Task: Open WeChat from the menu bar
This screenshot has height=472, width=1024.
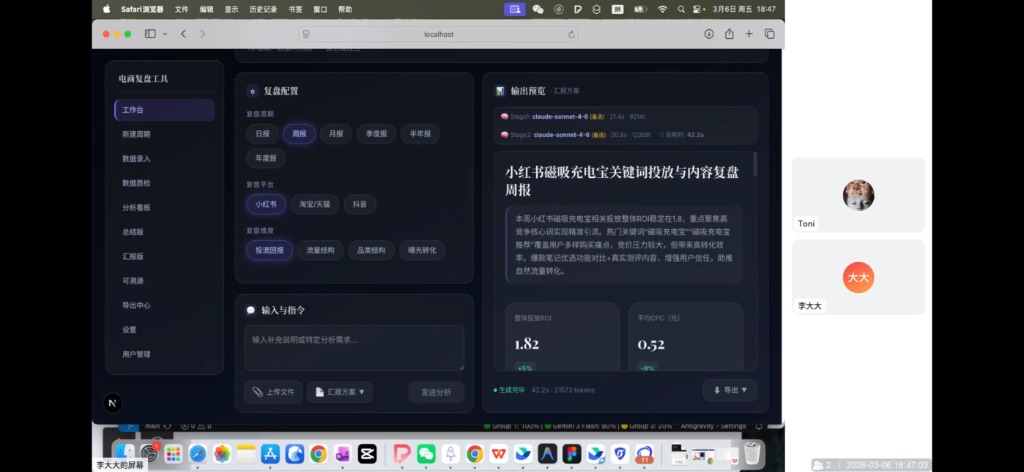Action: coord(538,9)
